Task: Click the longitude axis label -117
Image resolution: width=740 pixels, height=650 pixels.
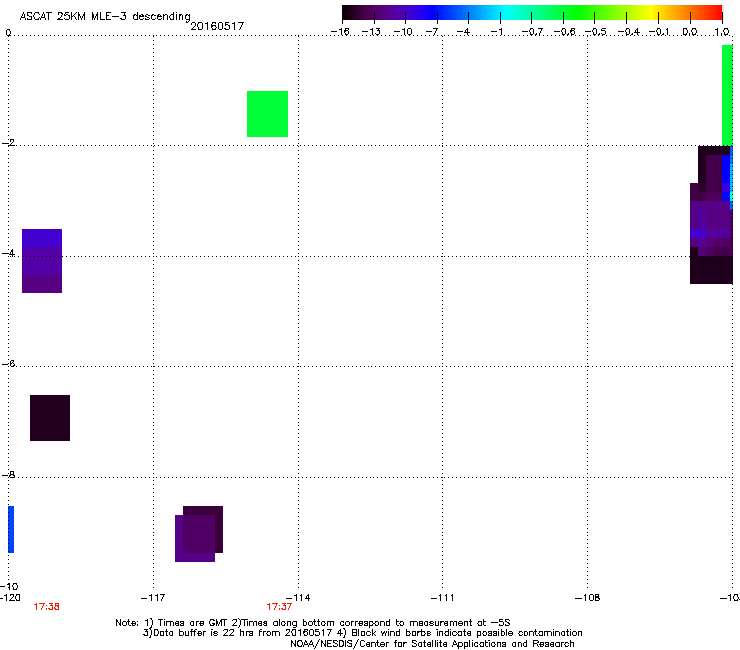Action: click(x=153, y=598)
